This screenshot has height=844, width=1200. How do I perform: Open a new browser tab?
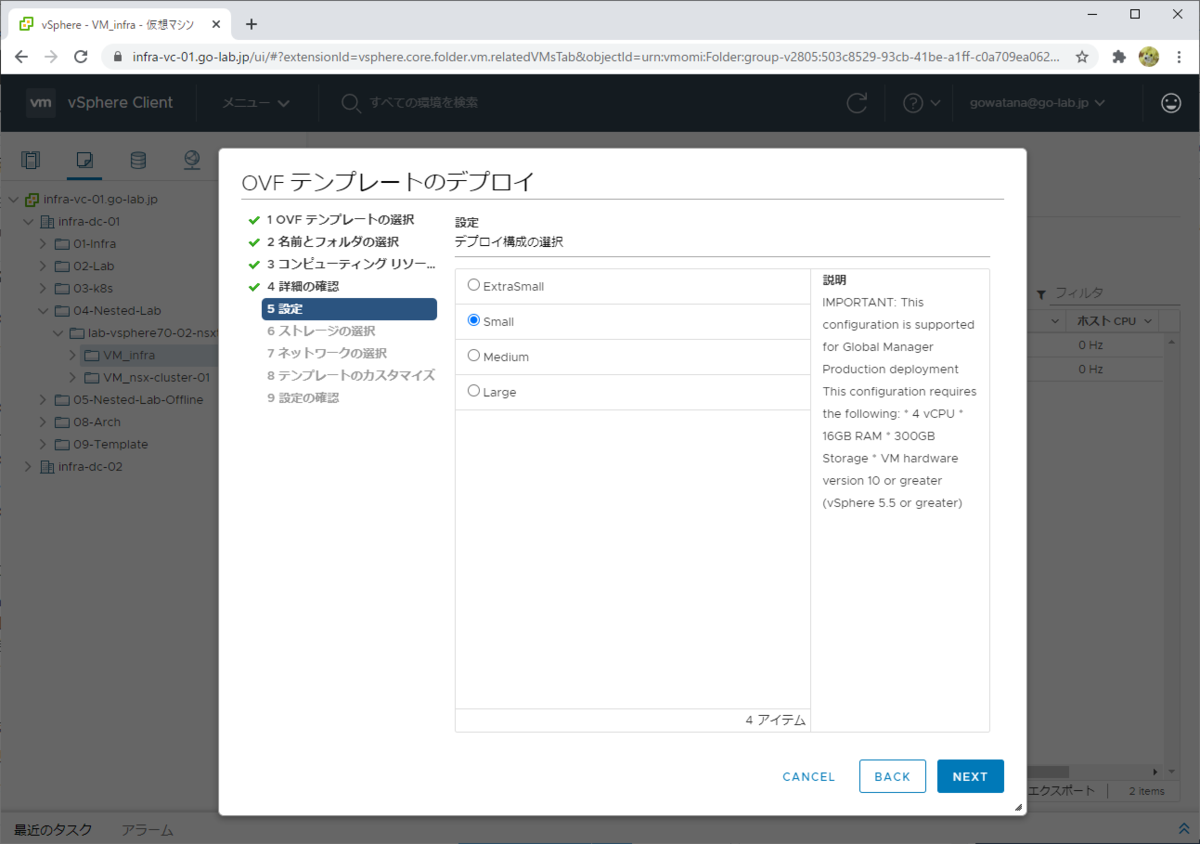coord(251,24)
